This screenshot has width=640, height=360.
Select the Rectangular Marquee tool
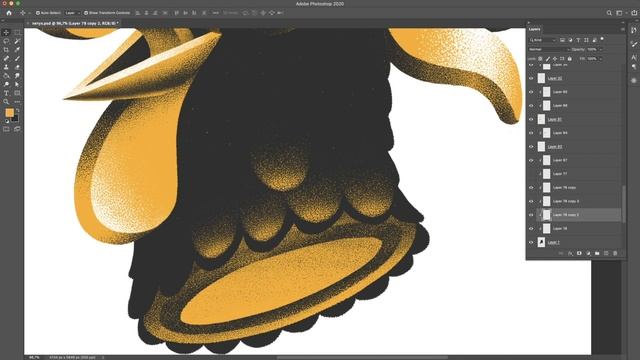(17, 32)
